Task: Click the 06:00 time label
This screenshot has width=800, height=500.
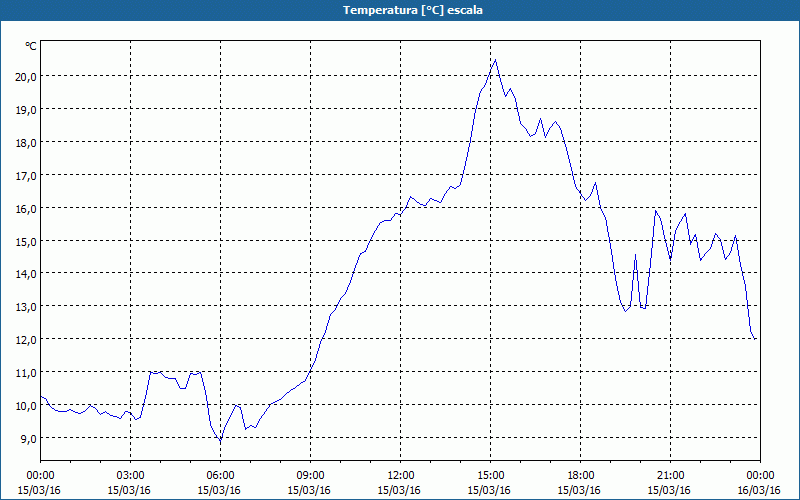Action: click(220, 476)
